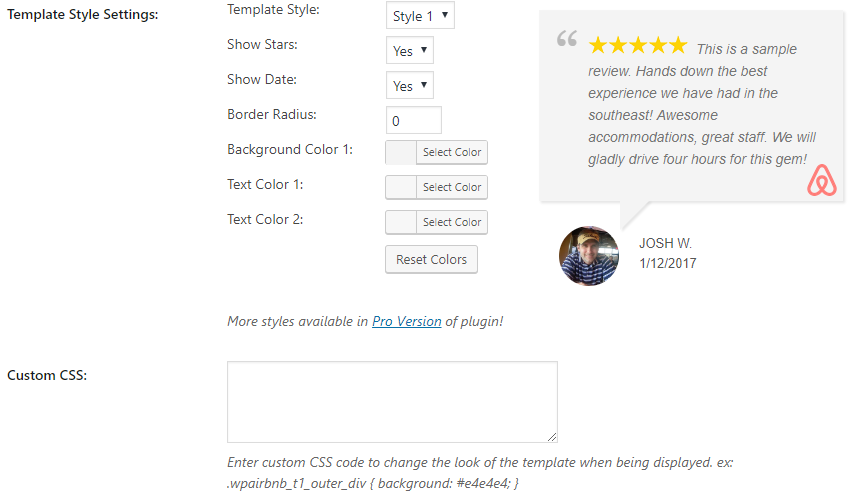
Task: Click the gold star rating icons
Action: 638,45
